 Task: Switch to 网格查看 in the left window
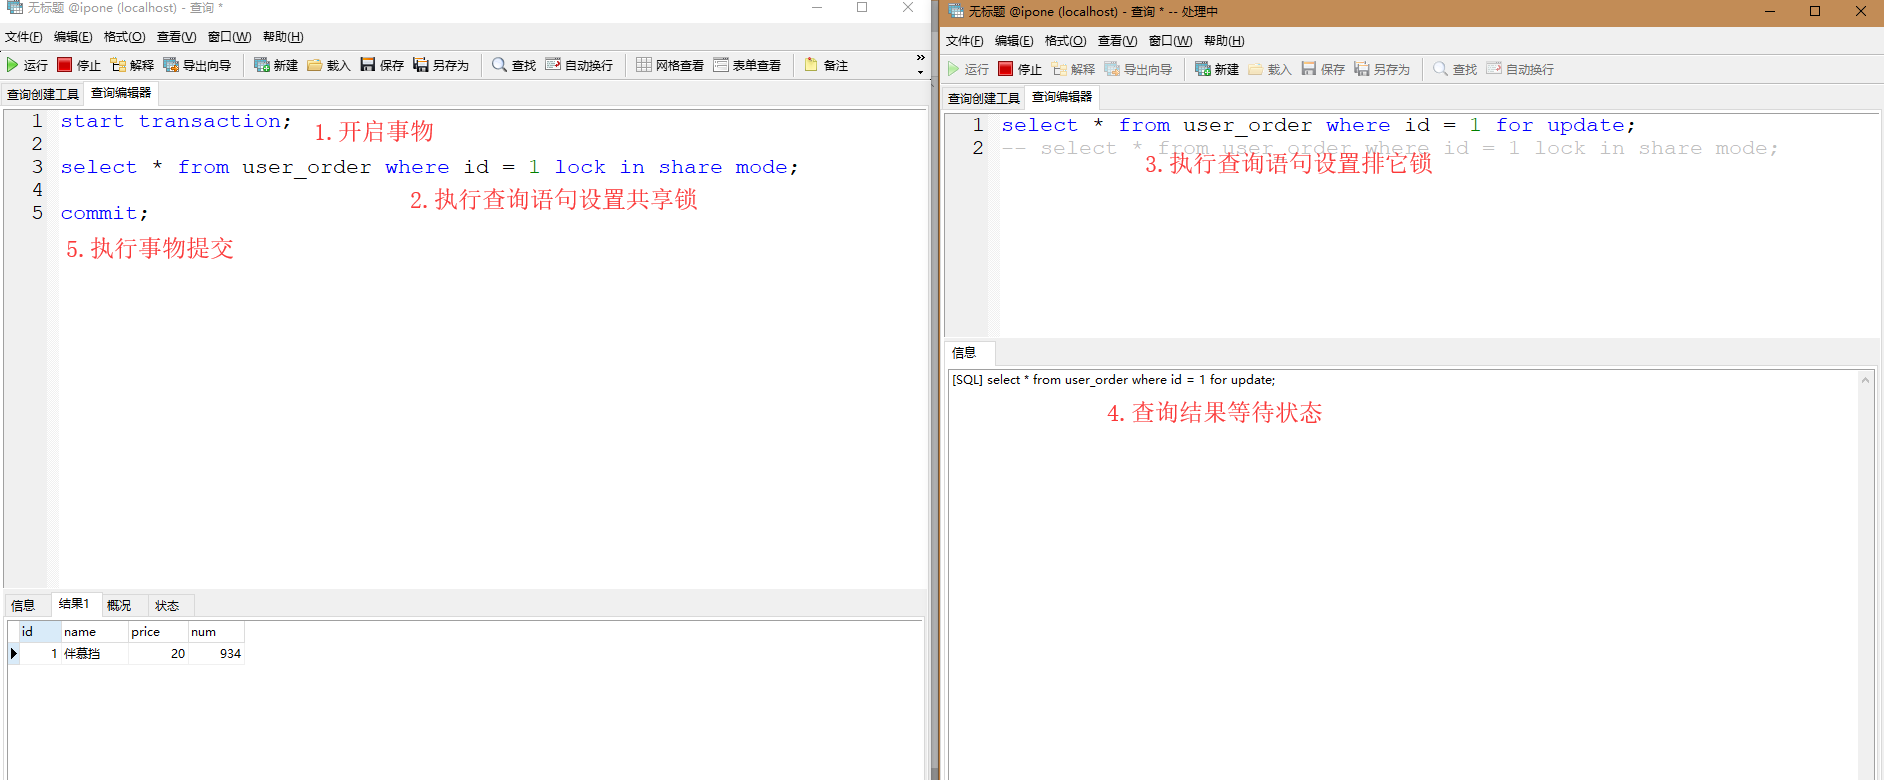tap(670, 65)
